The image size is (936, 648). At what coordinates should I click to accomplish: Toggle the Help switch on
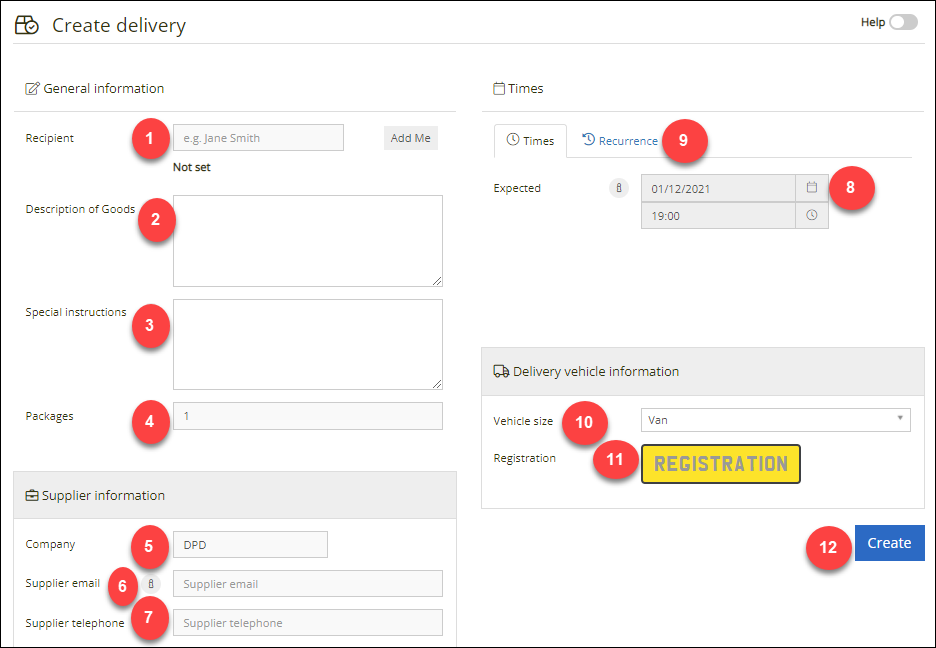pos(903,22)
